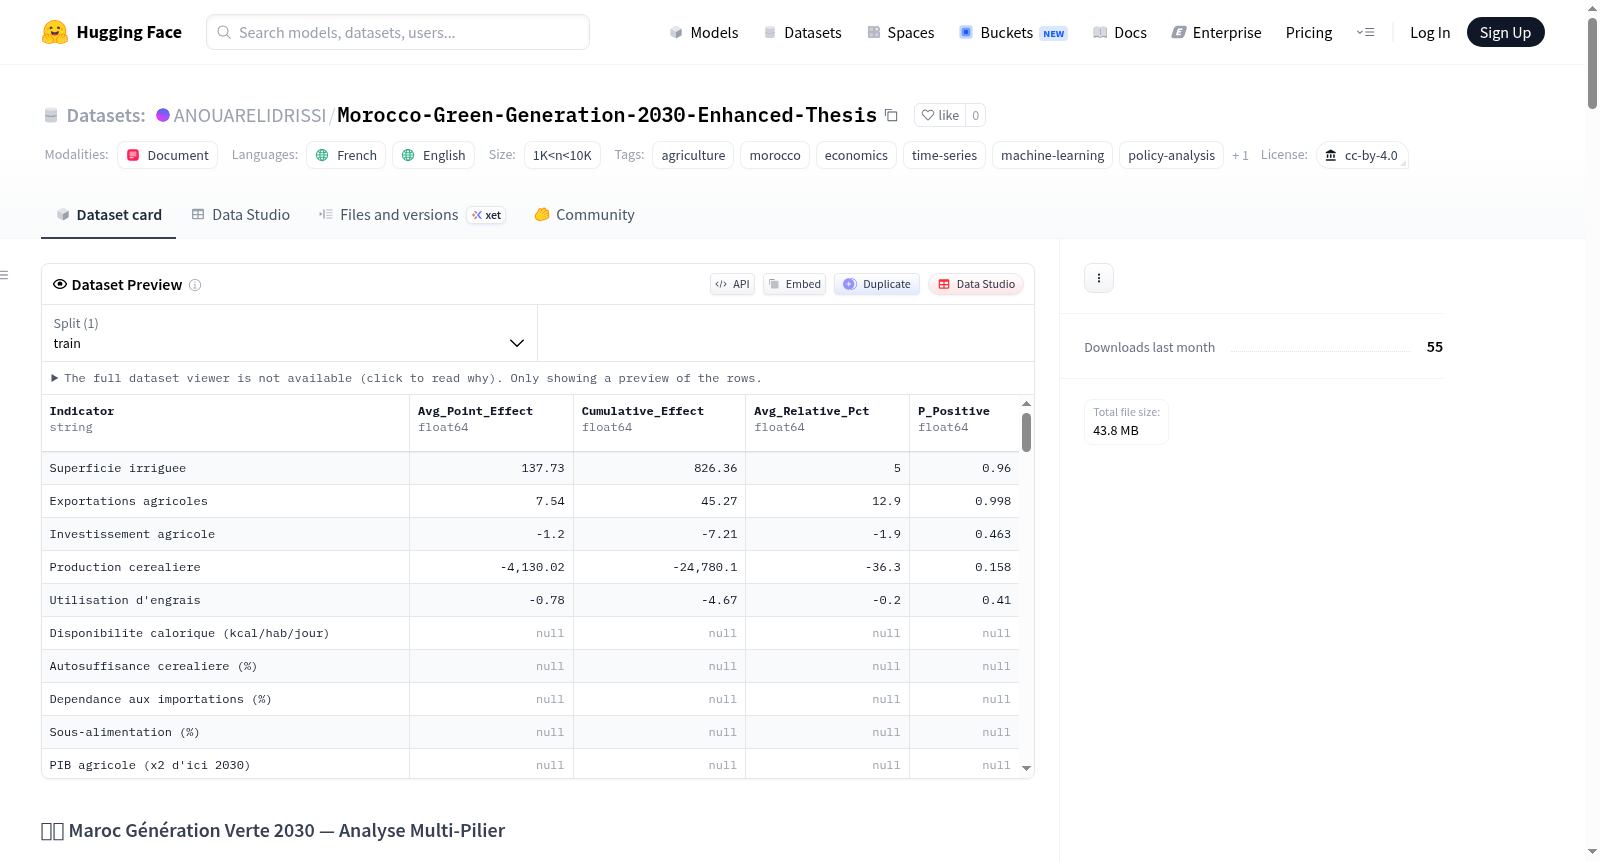Click the Maroc Génération Verte 2030 heading
1600x861 pixels.
point(273,830)
